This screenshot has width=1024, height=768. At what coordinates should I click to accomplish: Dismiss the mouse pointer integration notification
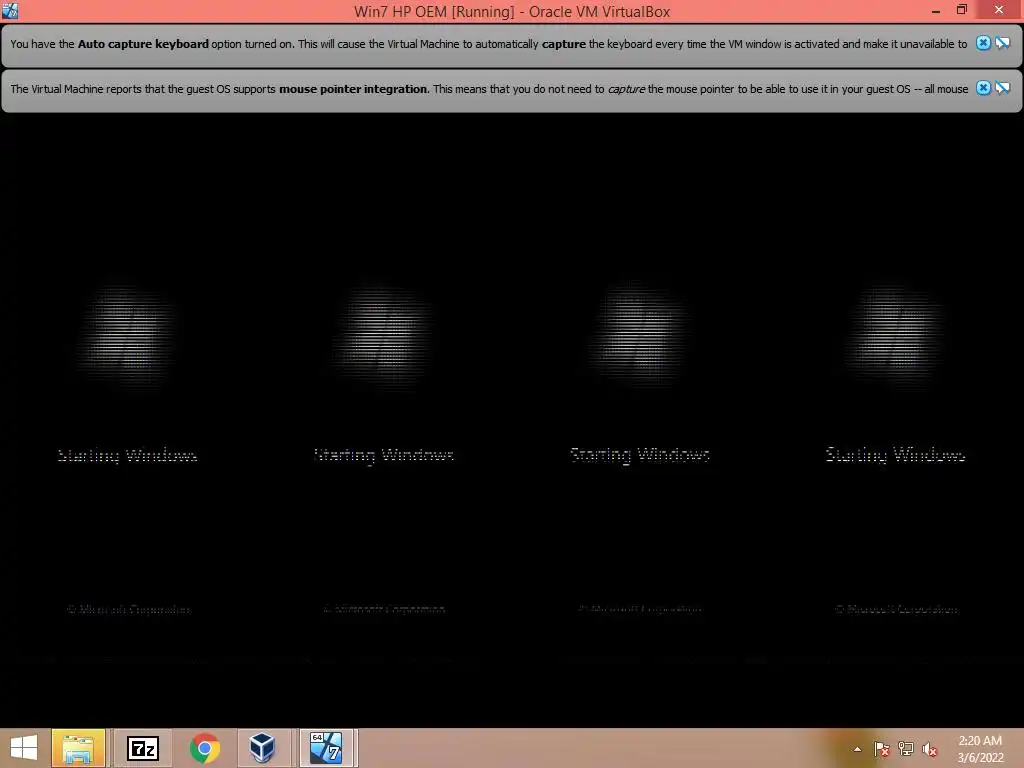[983, 88]
